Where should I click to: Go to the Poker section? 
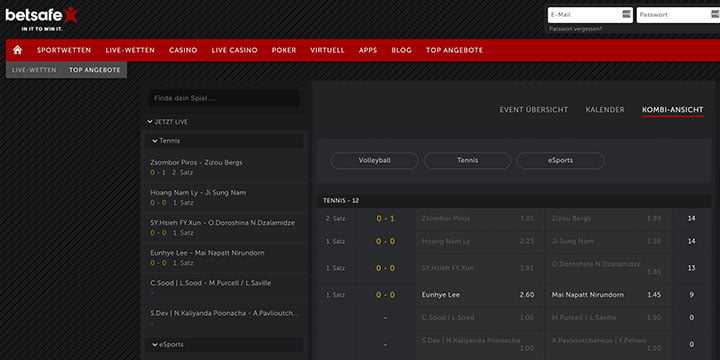coord(284,51)
